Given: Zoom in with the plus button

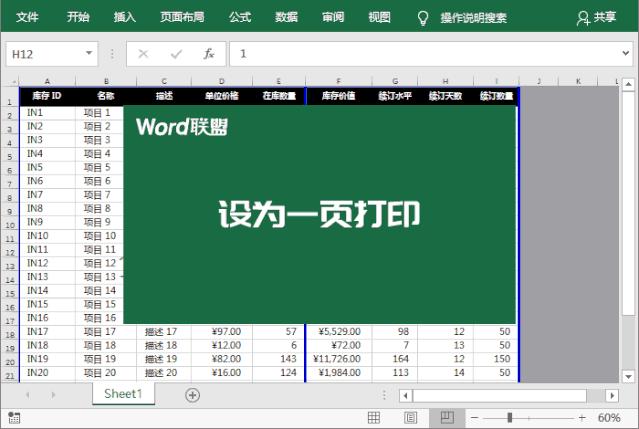Looking at the screenshot, I should tap(582, 418).
